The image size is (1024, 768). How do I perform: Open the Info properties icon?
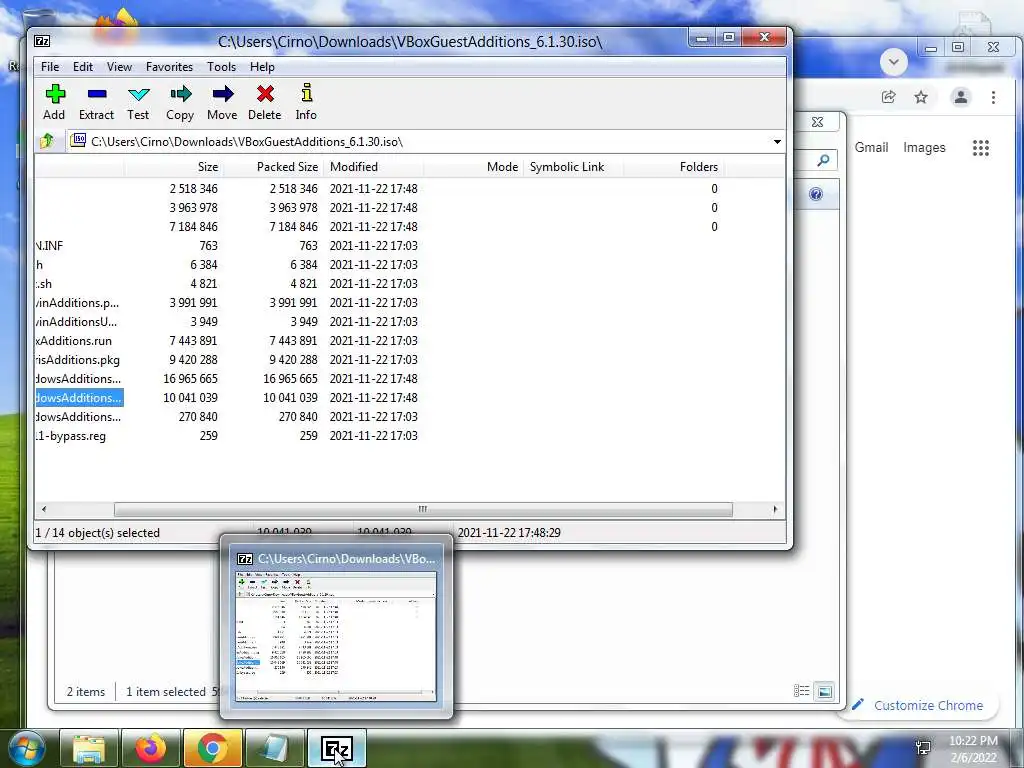[306, 103]
